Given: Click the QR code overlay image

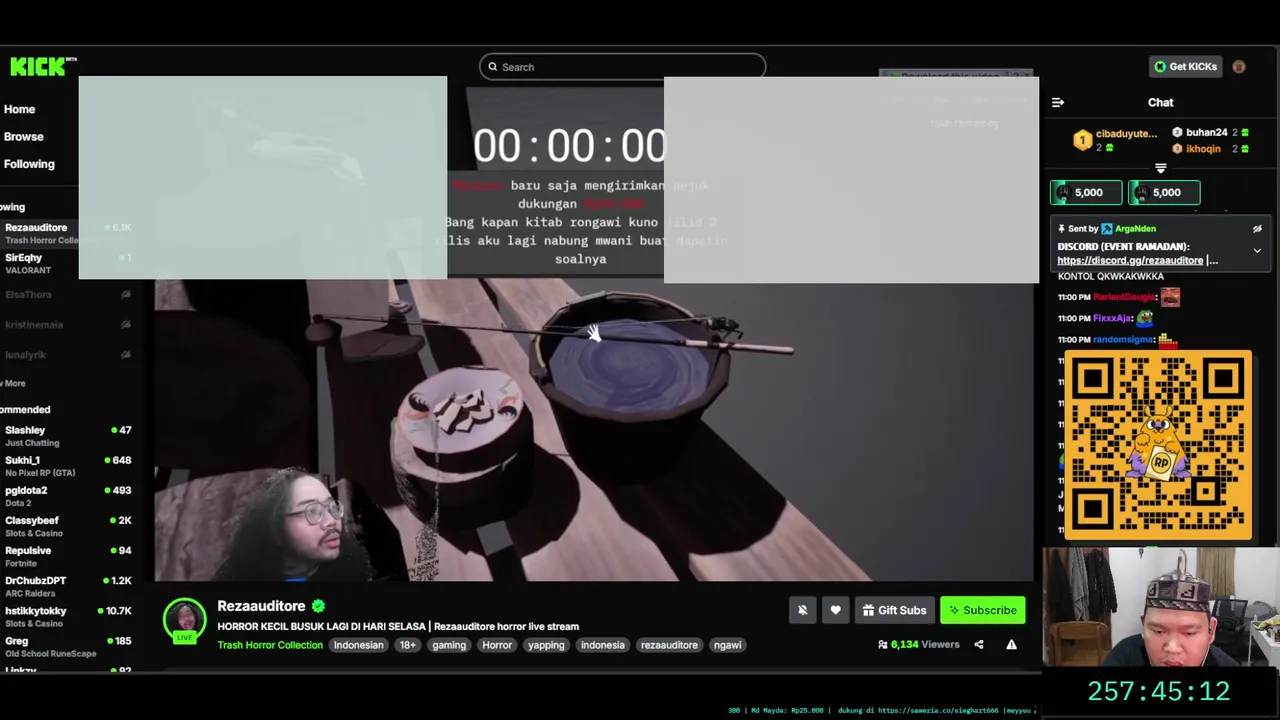Looking at the screenshot, I should click(1158, 445).
